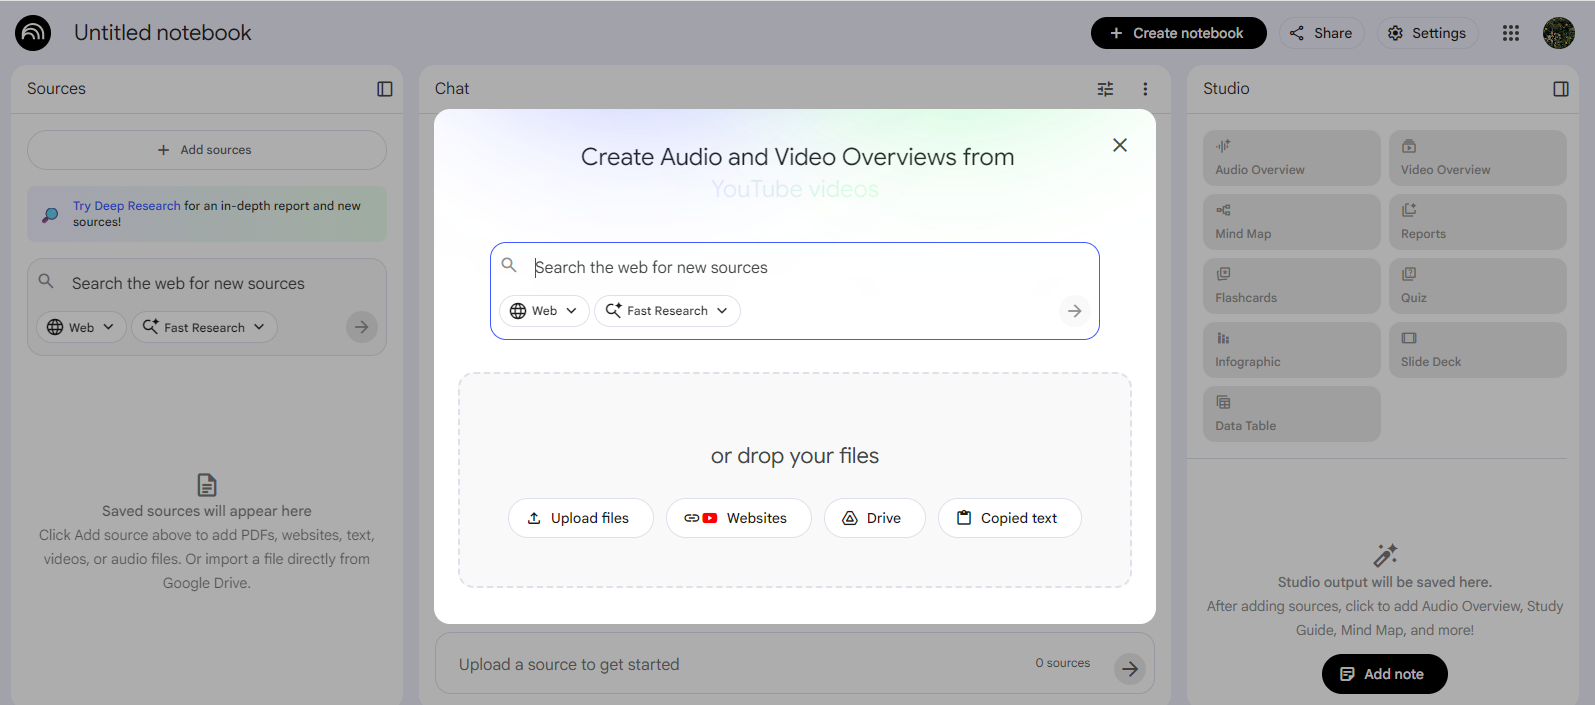Collapse the Sources panel
The height and width of the screenshot is (705, 1595).
(x=384, y=89)
